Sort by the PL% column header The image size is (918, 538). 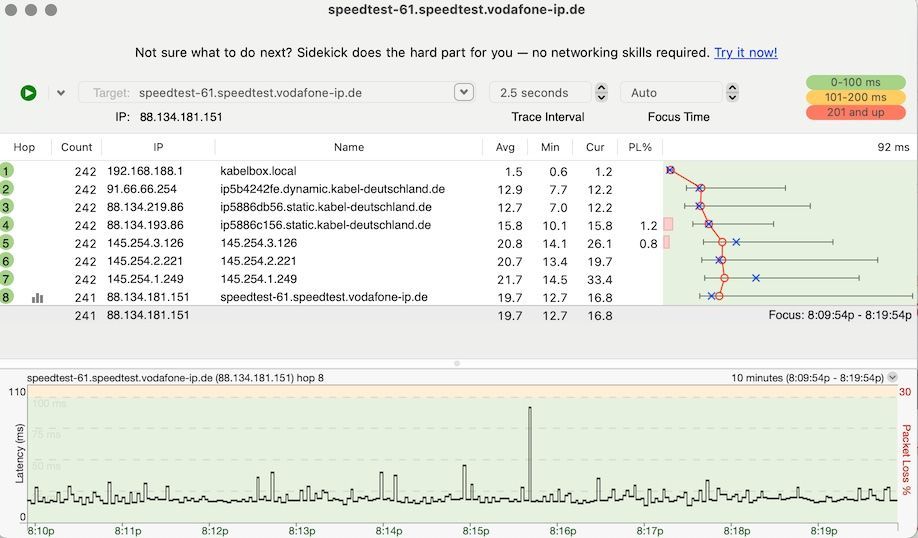pos(639,147)
